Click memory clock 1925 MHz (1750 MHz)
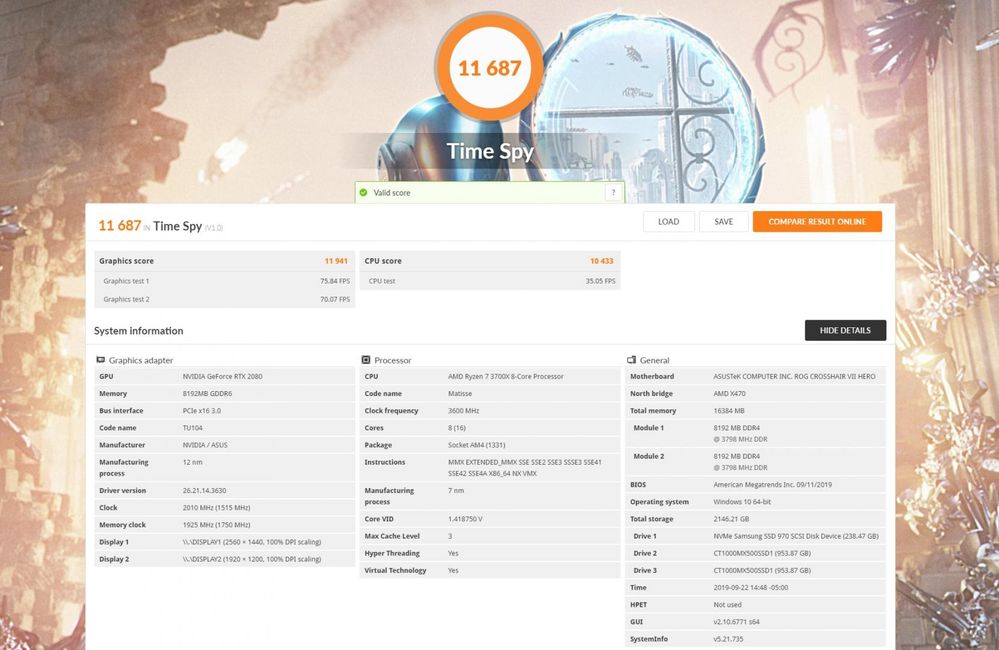The width and height of the screenshot is (999, 650). [216, 525]
